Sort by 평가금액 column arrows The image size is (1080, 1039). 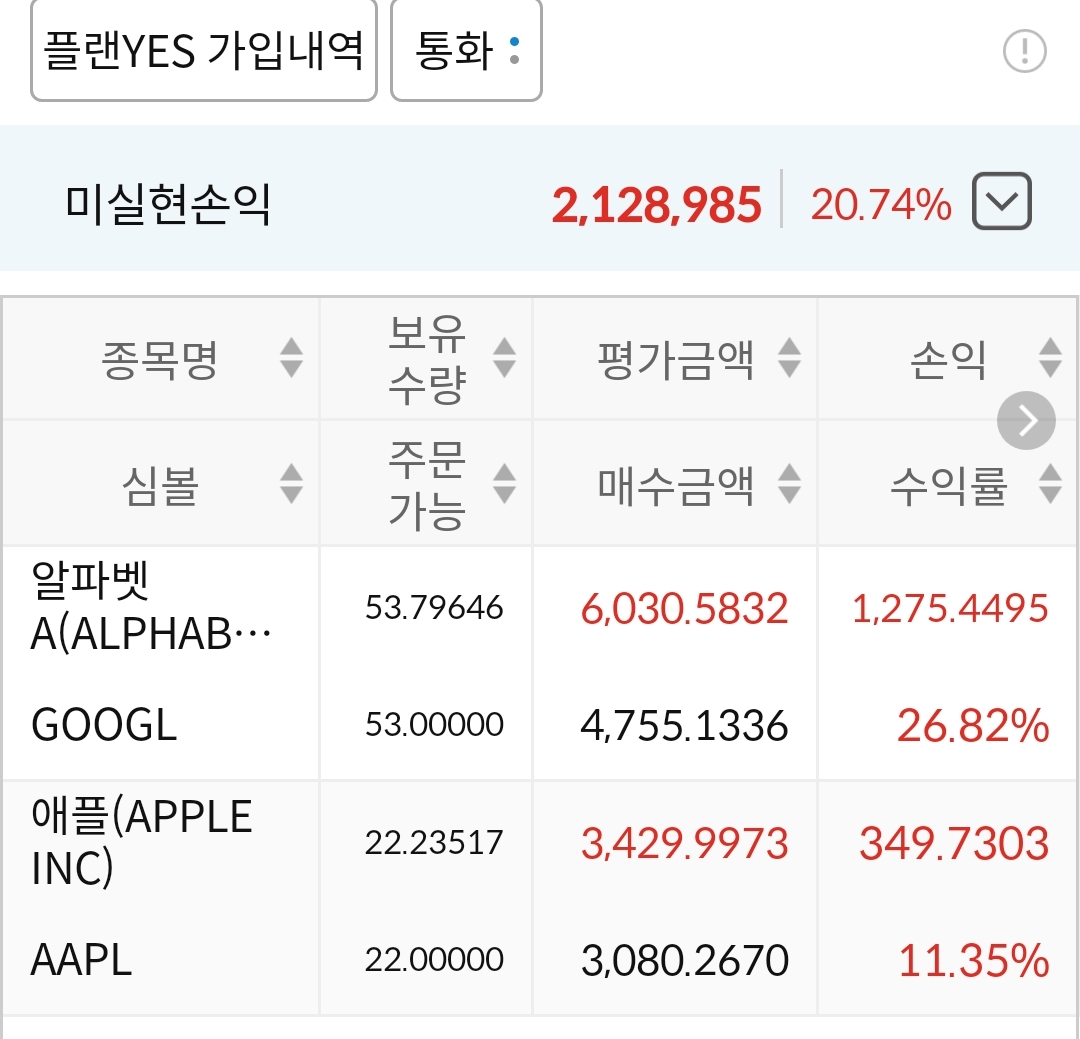789,358
